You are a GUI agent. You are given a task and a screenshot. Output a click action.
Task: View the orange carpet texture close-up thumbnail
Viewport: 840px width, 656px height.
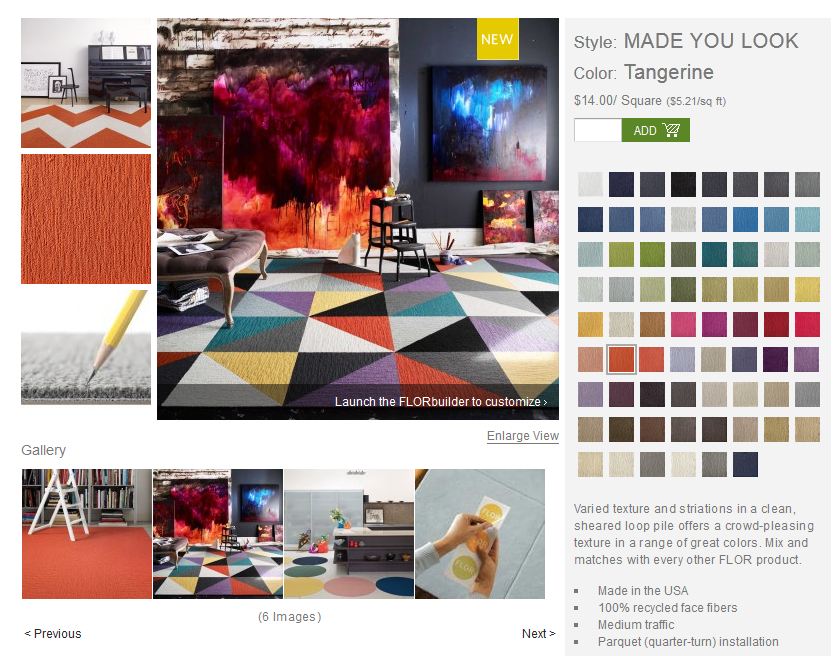pos(86,219)
